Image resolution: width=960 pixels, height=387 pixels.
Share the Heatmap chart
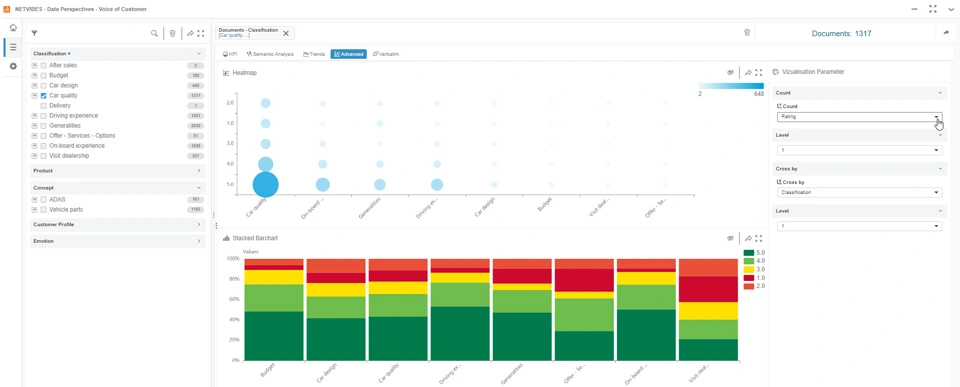748,72
